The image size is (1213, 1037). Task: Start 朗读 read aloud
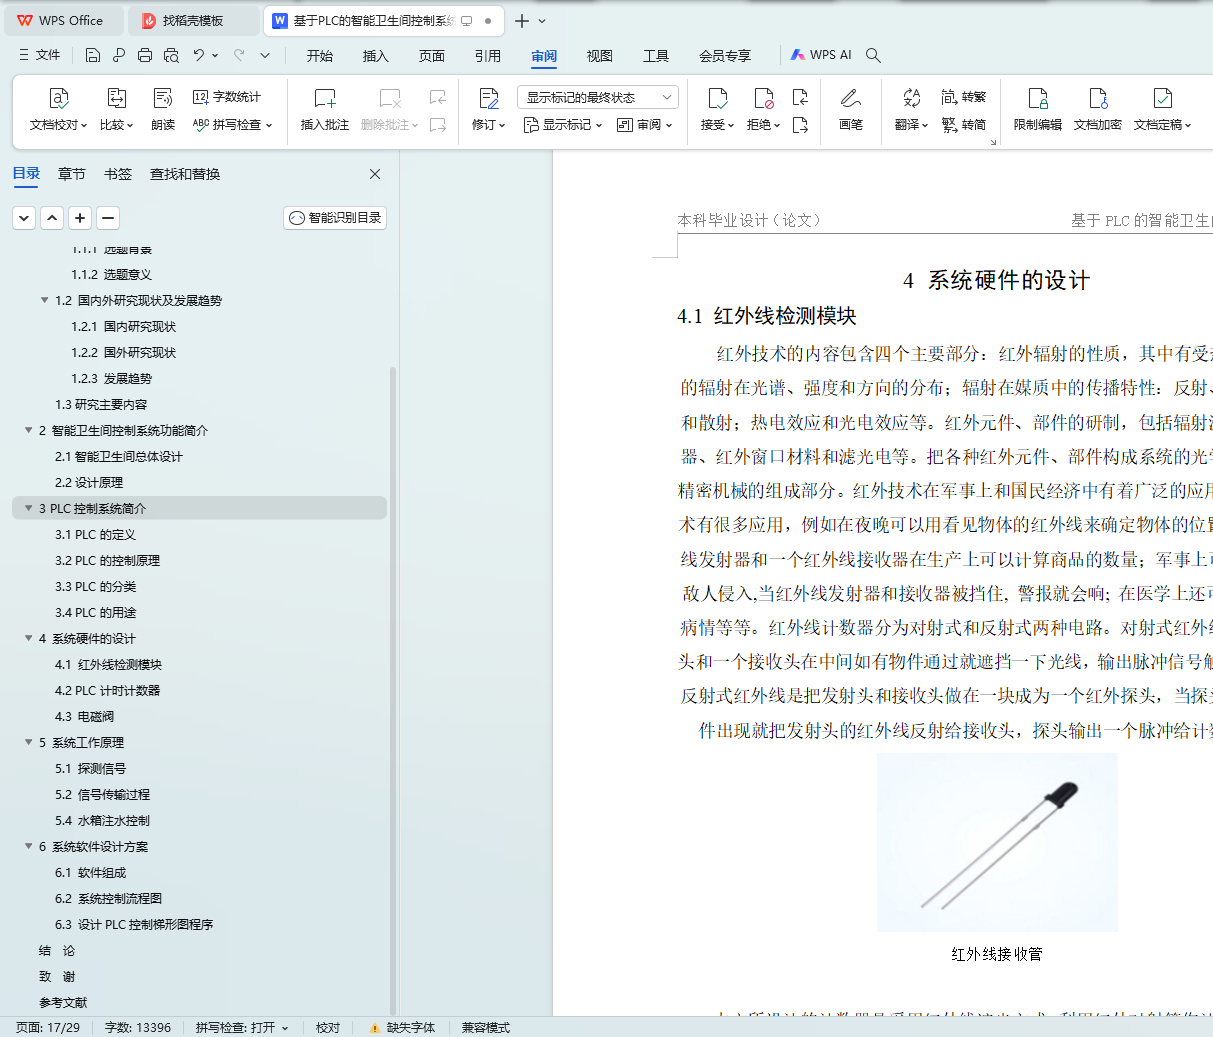coord(163,110)
